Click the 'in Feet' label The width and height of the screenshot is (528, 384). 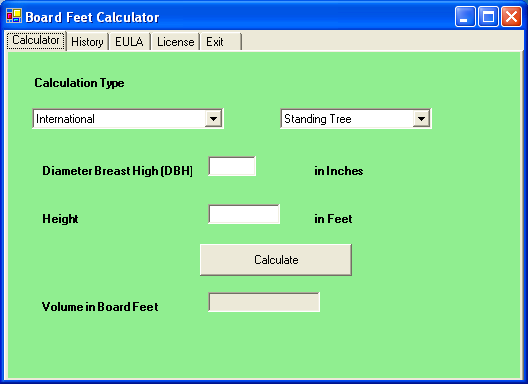(333, 219)
